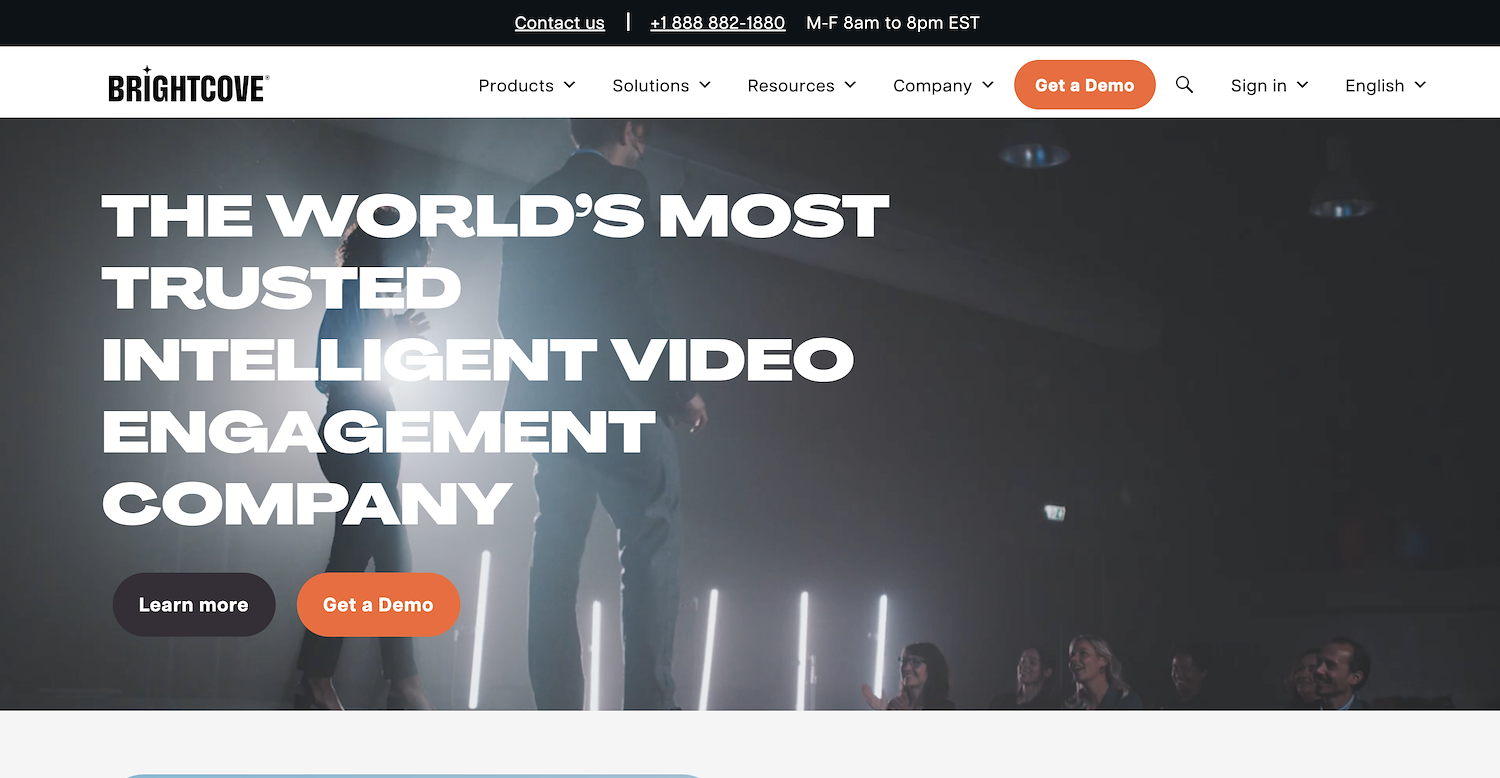1500x778 pixels.
Task: Expand the English language dropdown
Action: click(x=1385, y=86)
